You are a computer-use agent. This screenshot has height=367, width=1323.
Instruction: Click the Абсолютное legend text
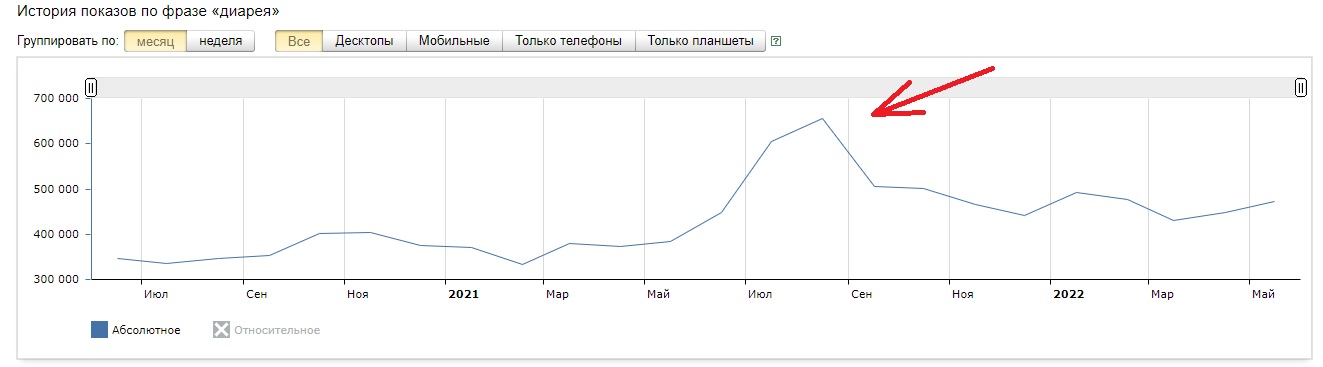coord(146,330)
